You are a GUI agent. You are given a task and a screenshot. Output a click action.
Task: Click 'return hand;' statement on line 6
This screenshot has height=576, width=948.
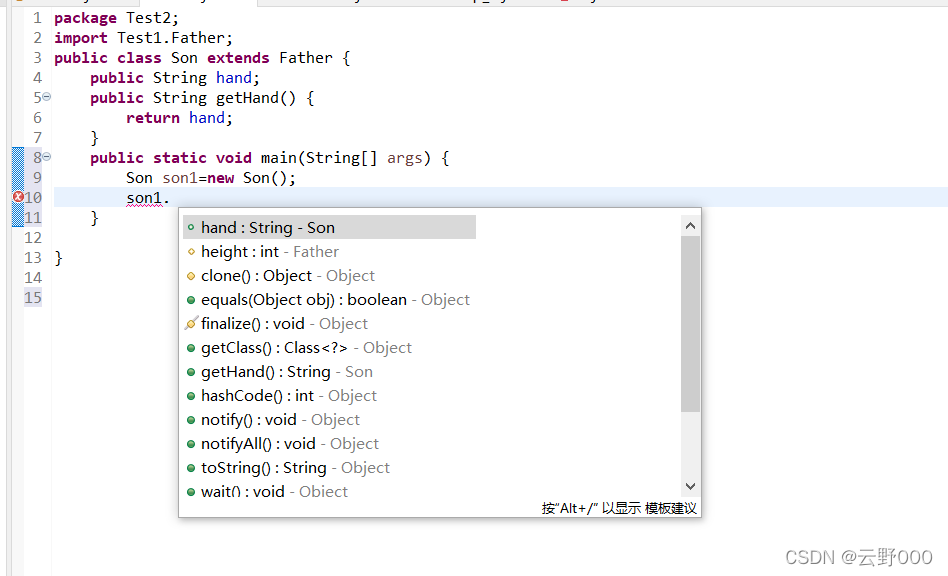180,118
